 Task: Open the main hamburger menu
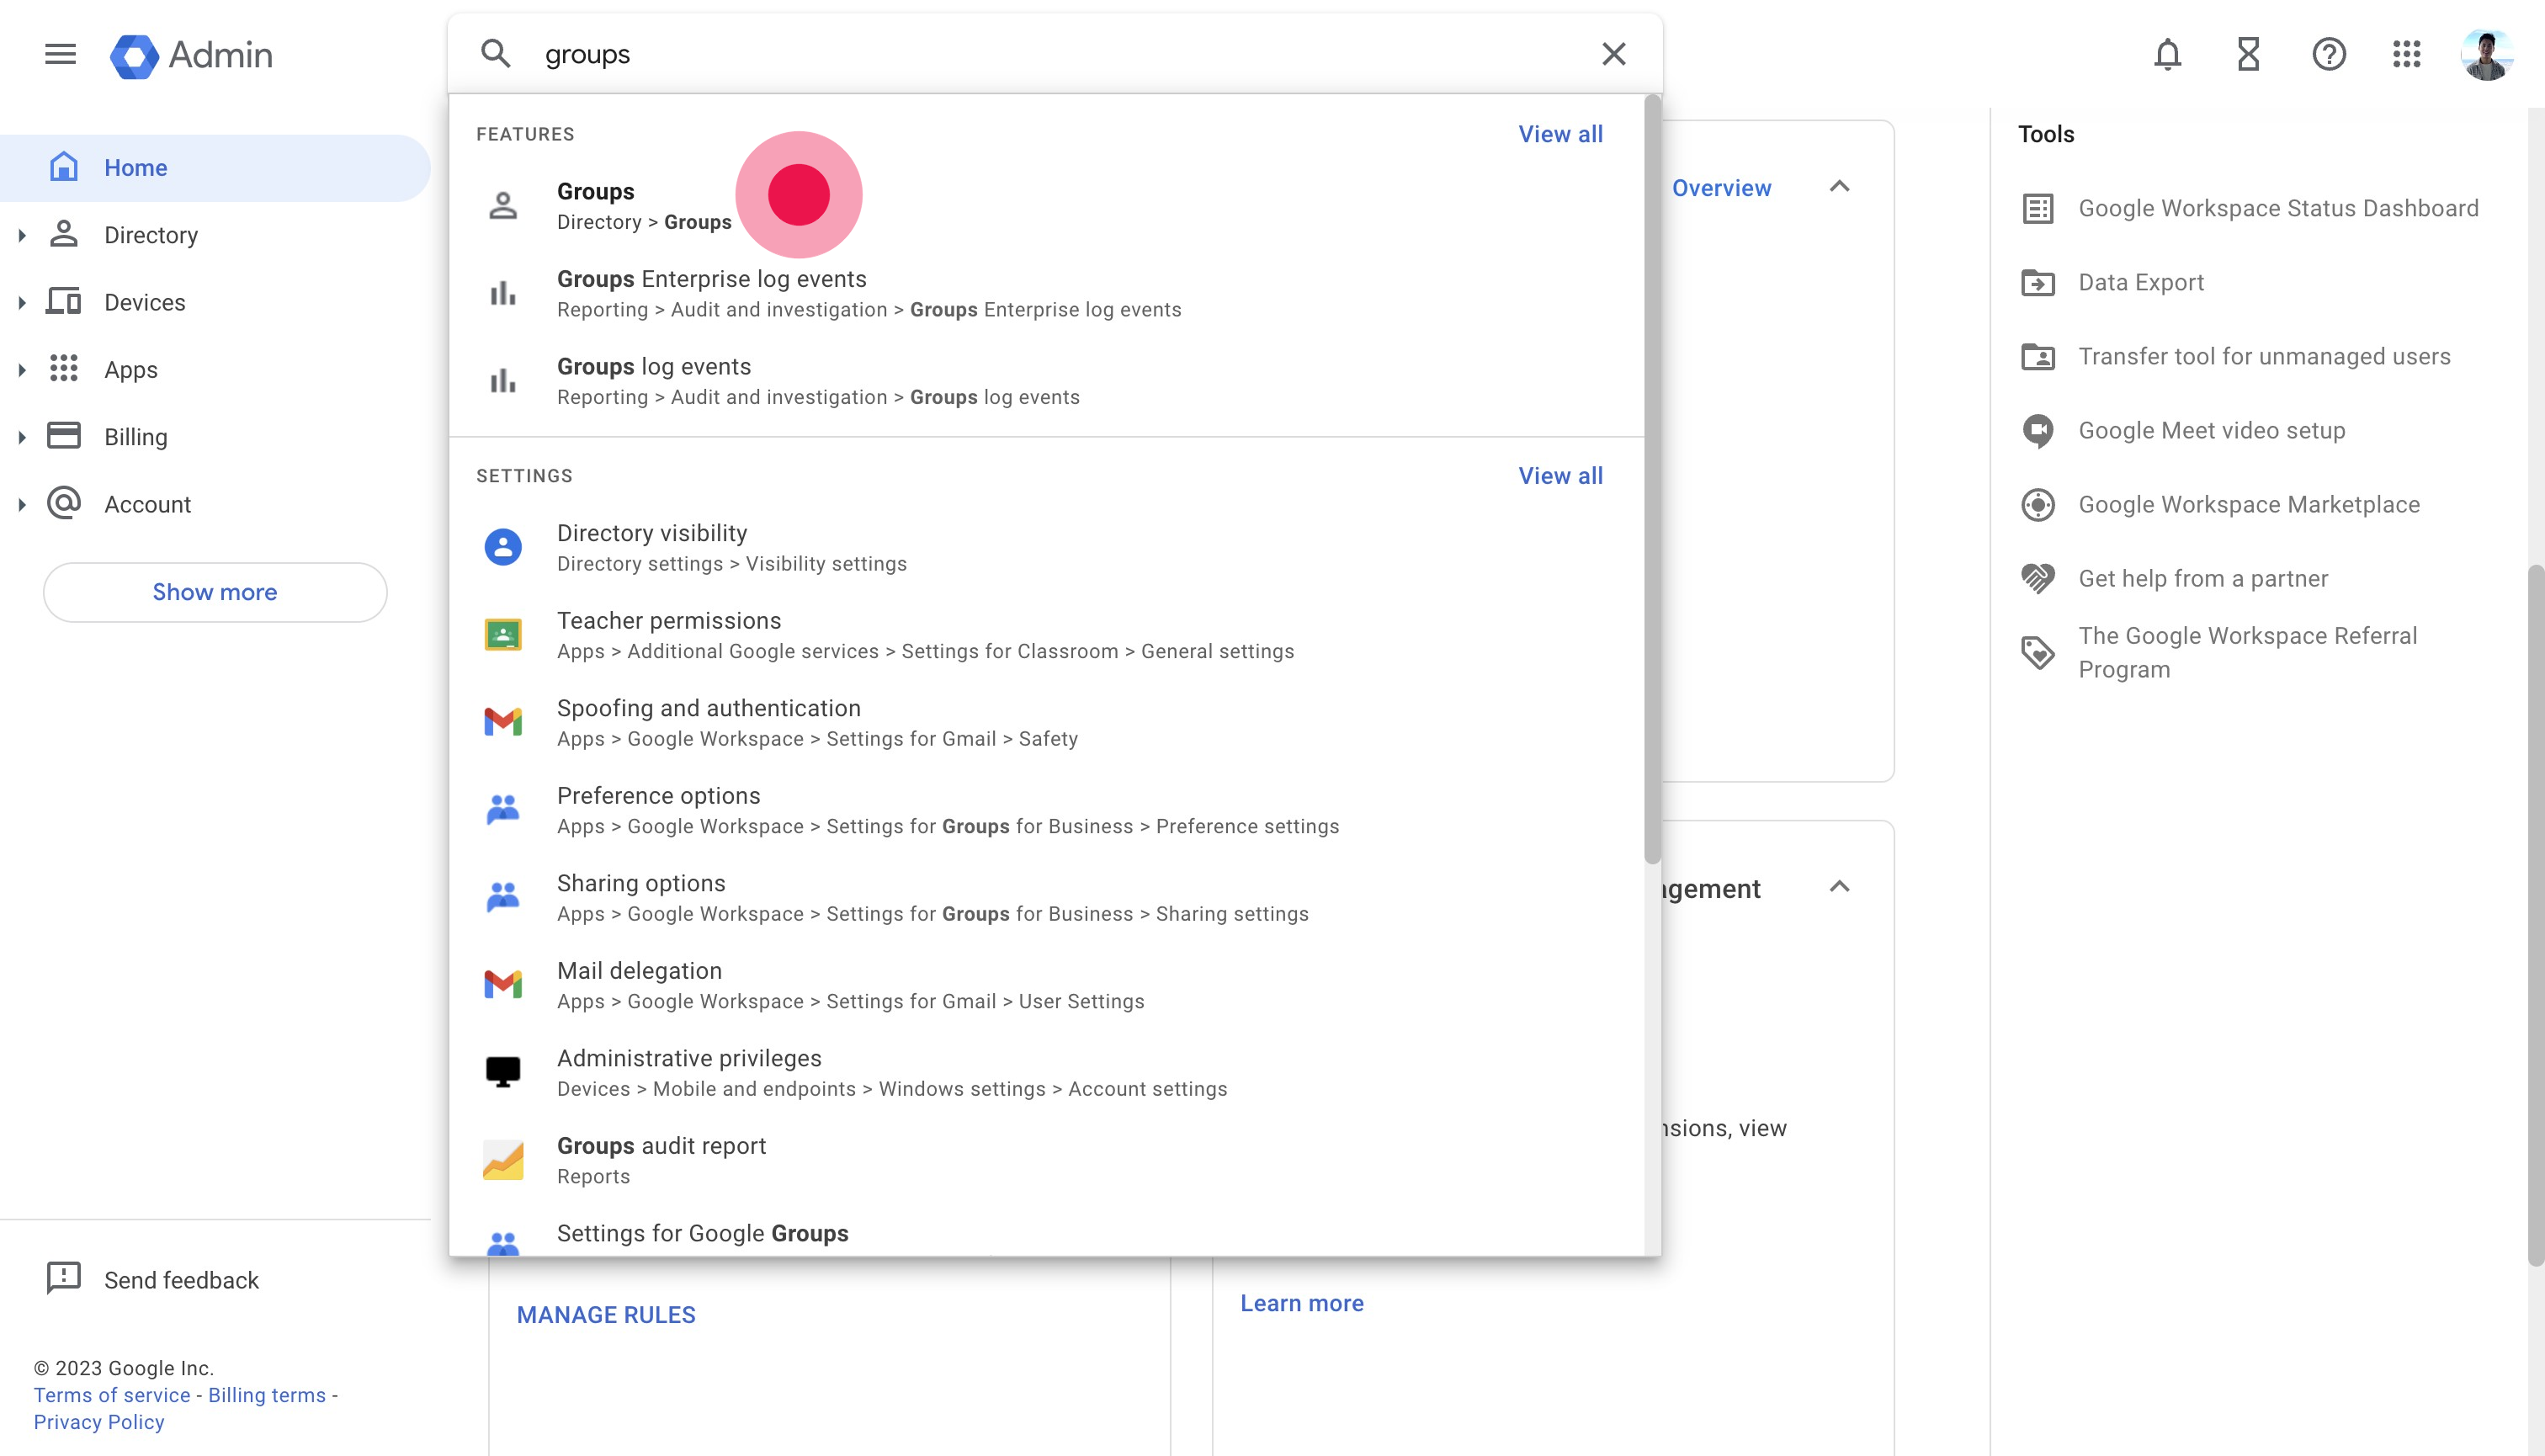click(x=60, y=54)
